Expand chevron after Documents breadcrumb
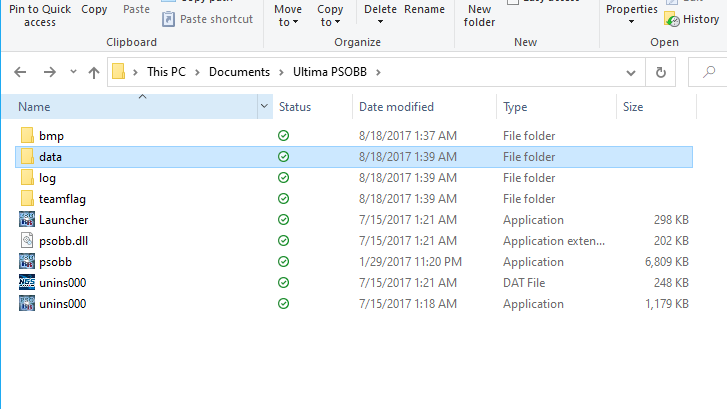Image resolution: width=727 pixels, height=409 pixels. [x=281, y=72]
